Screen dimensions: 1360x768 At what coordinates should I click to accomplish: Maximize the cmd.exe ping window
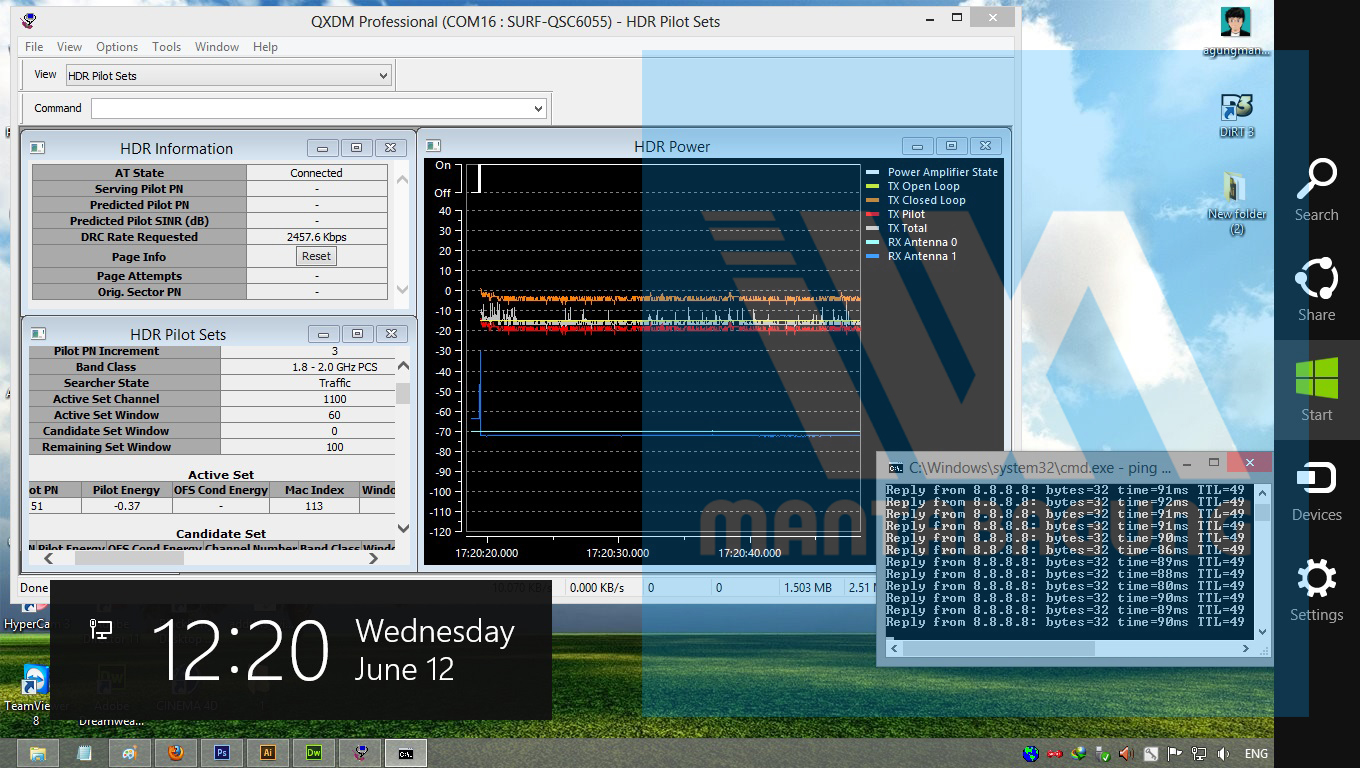point(1213,463)
